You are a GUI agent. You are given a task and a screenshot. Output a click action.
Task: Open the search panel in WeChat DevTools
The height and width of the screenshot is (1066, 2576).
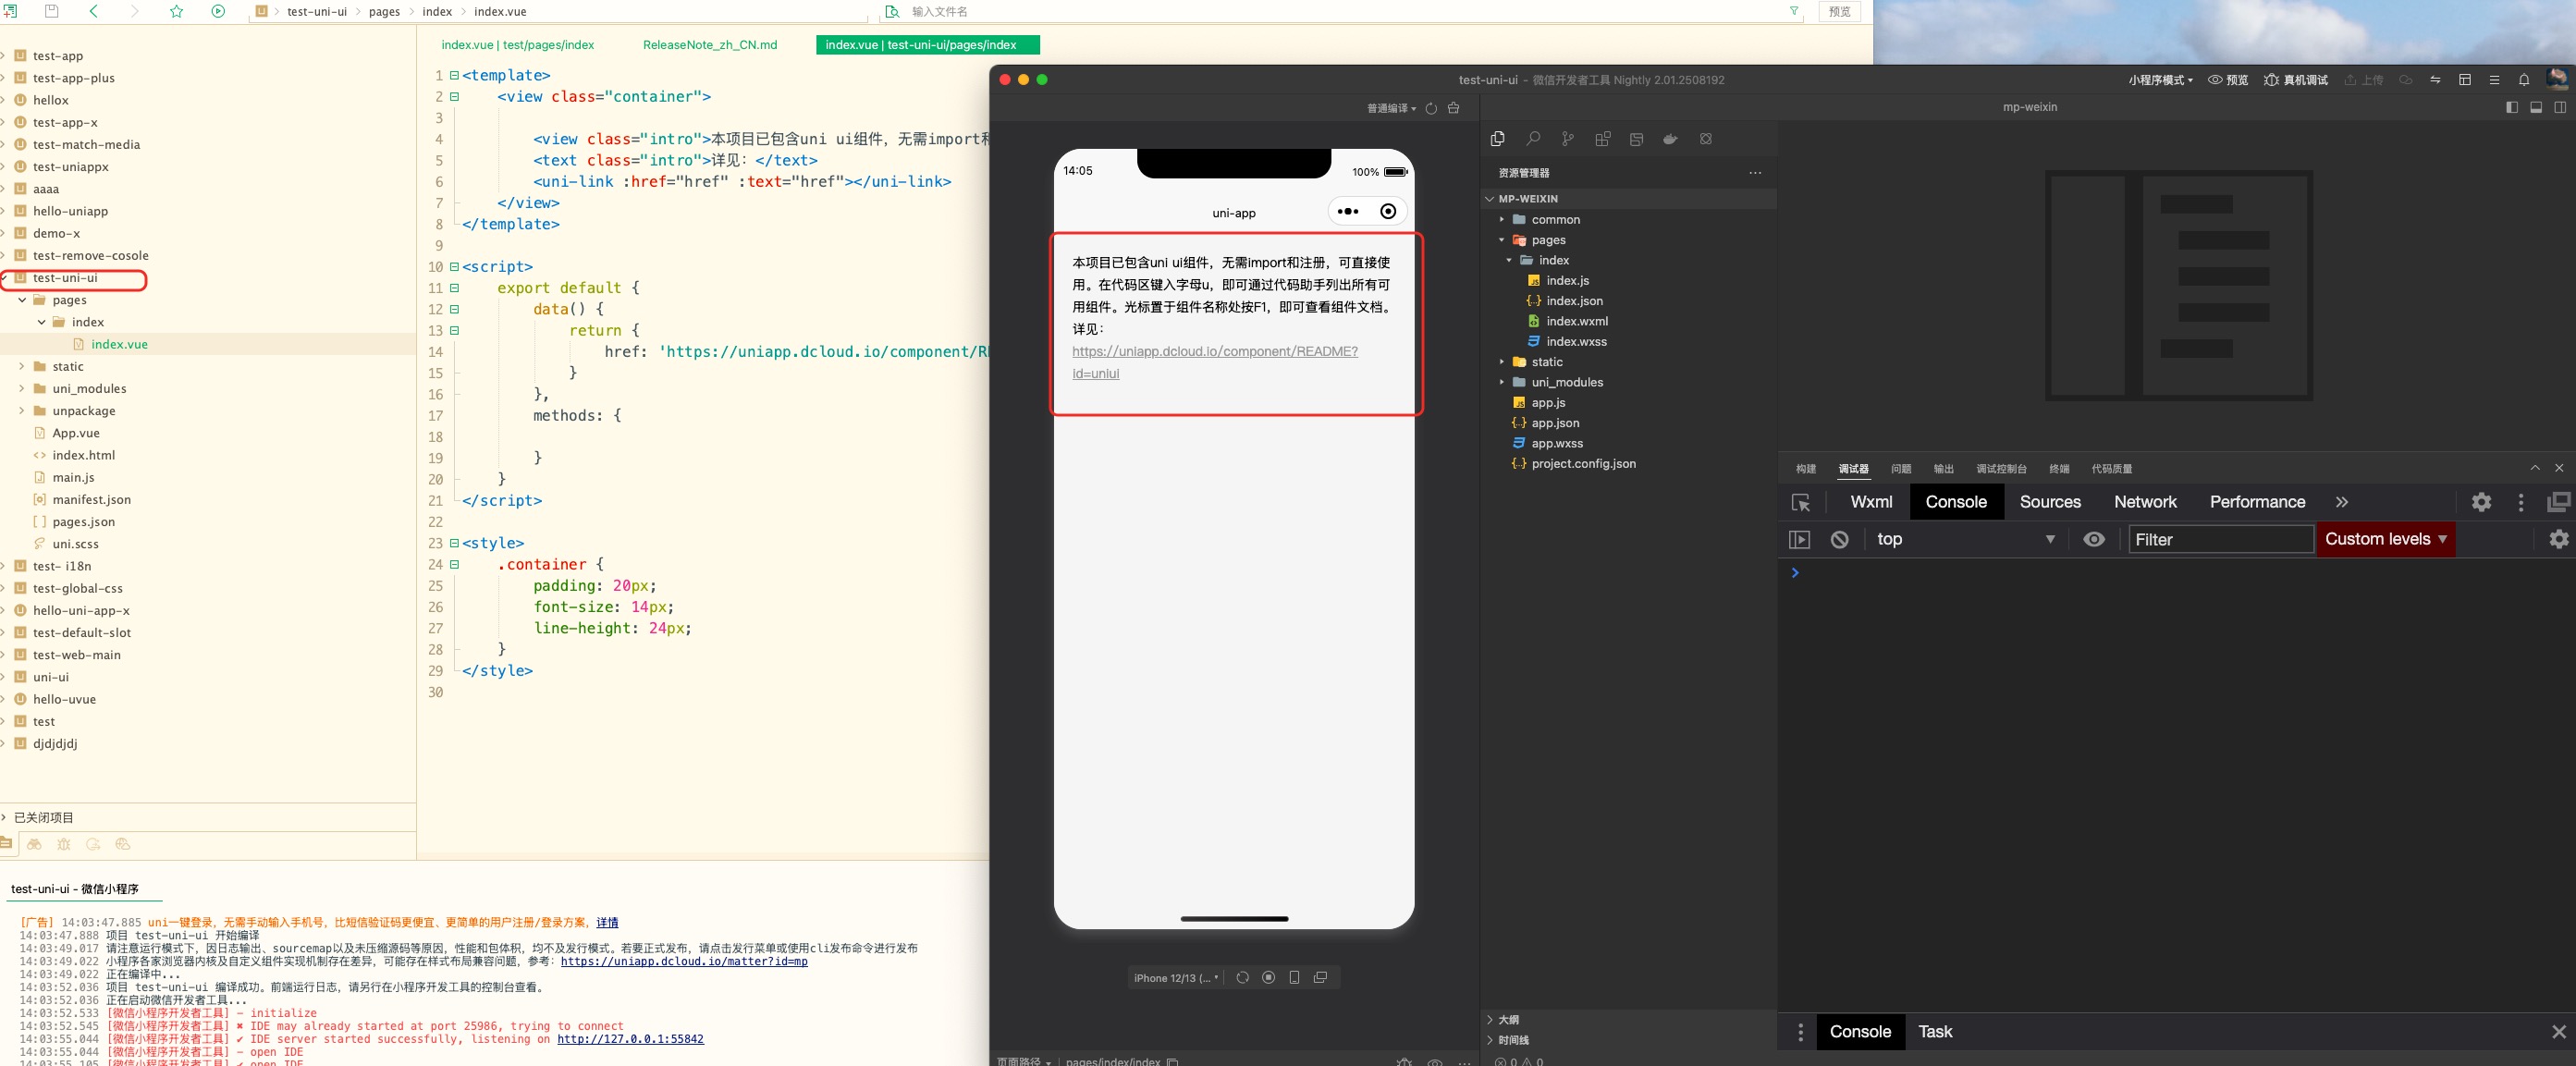pyautogui.click(x=1533, y=139)
